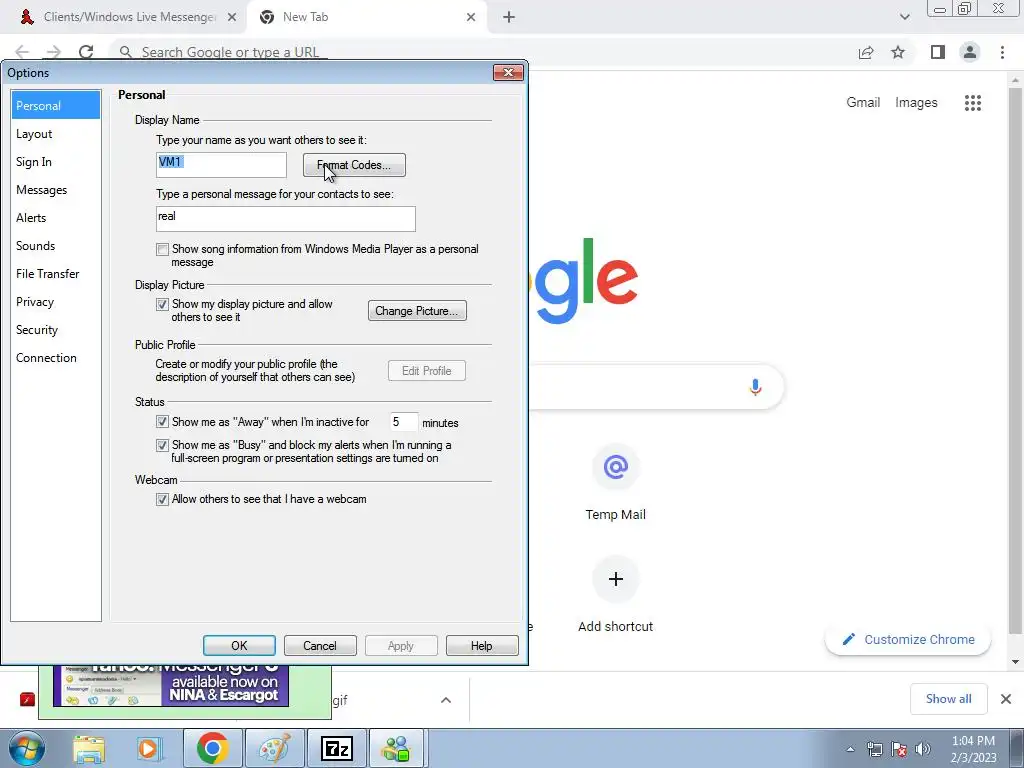Click Show all downloads button
The image size is (1024, 768).
[948, 699]
